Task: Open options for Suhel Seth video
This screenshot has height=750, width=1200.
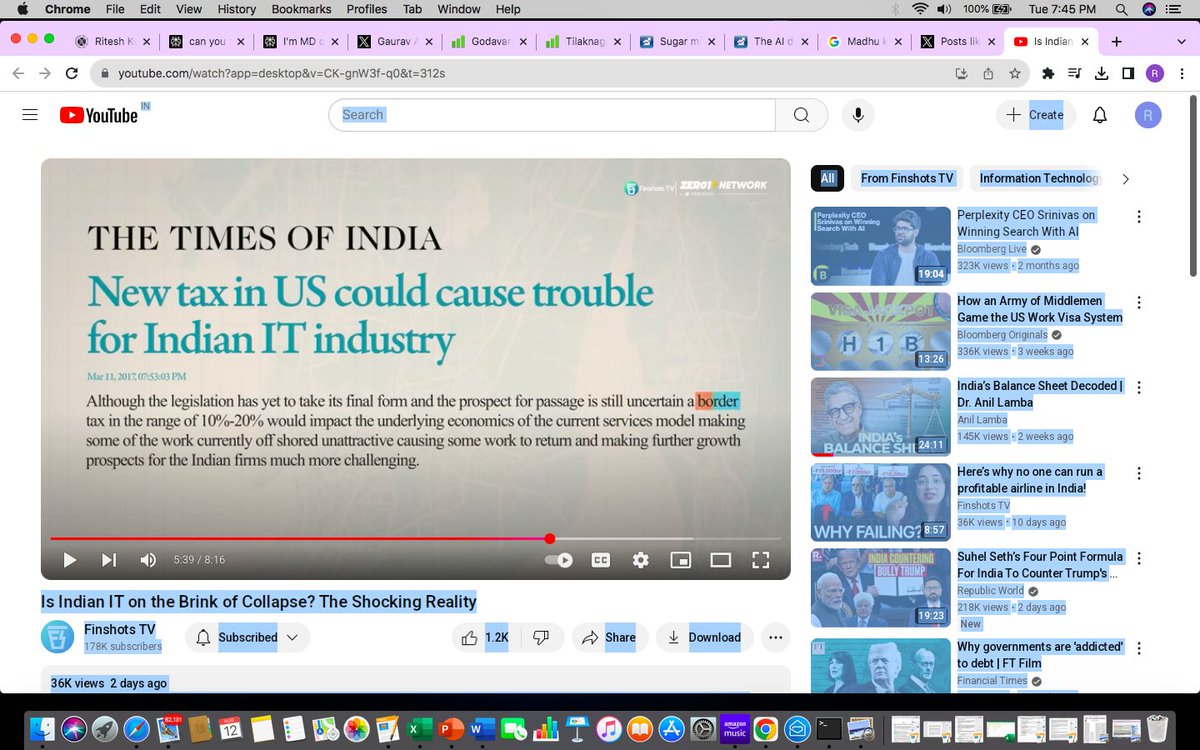Action: (1138, 558)
